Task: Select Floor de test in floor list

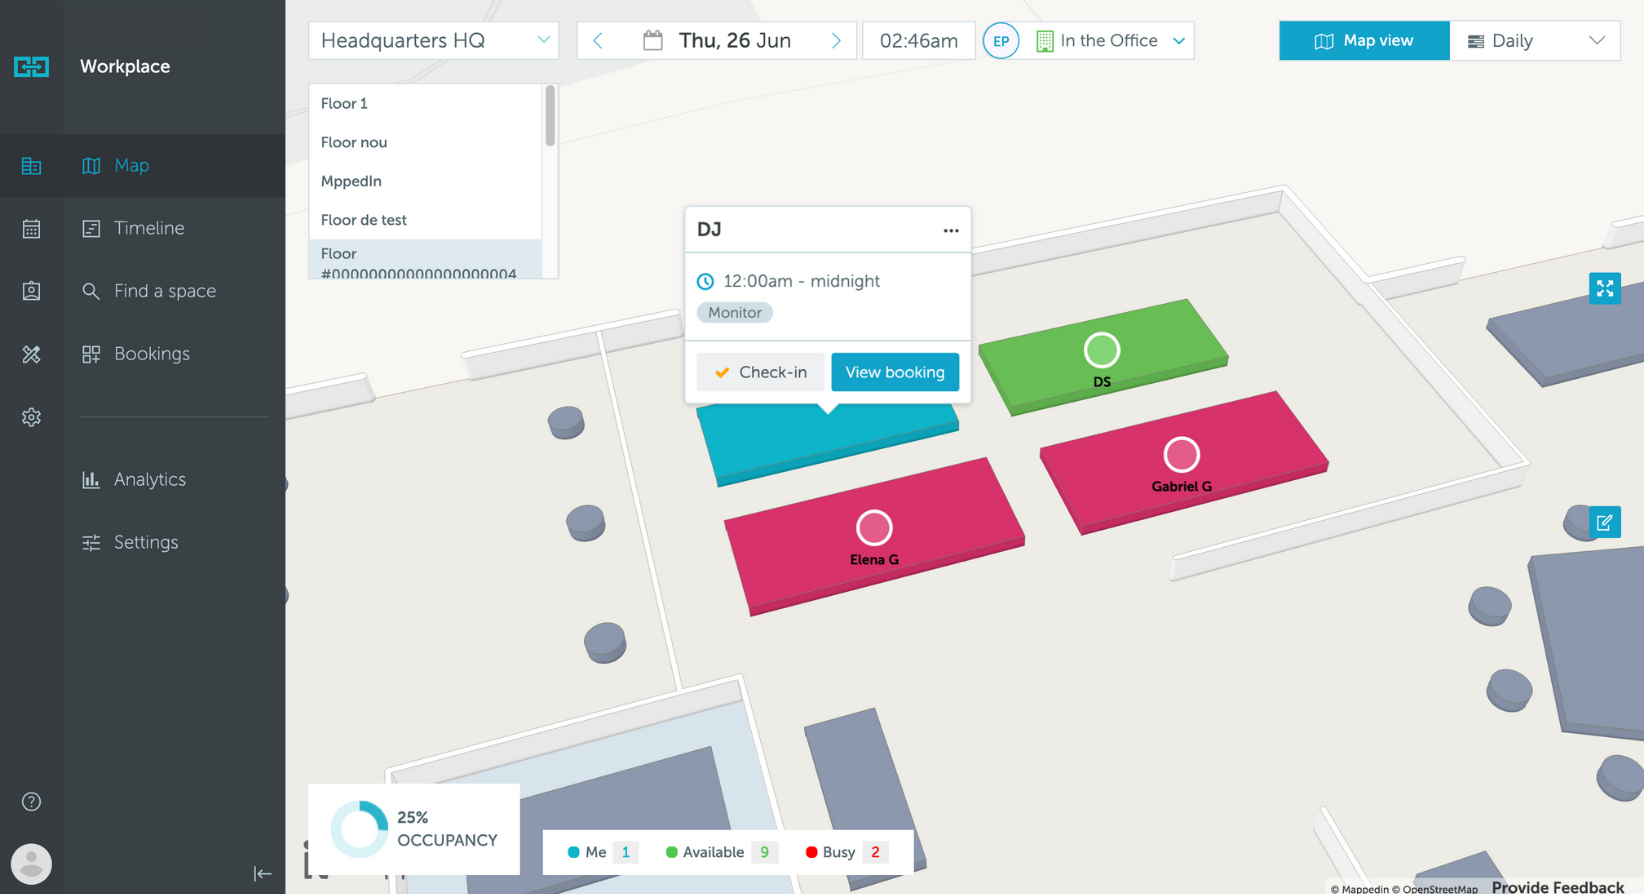Action: pyautogui.click(x=364, y=220)
